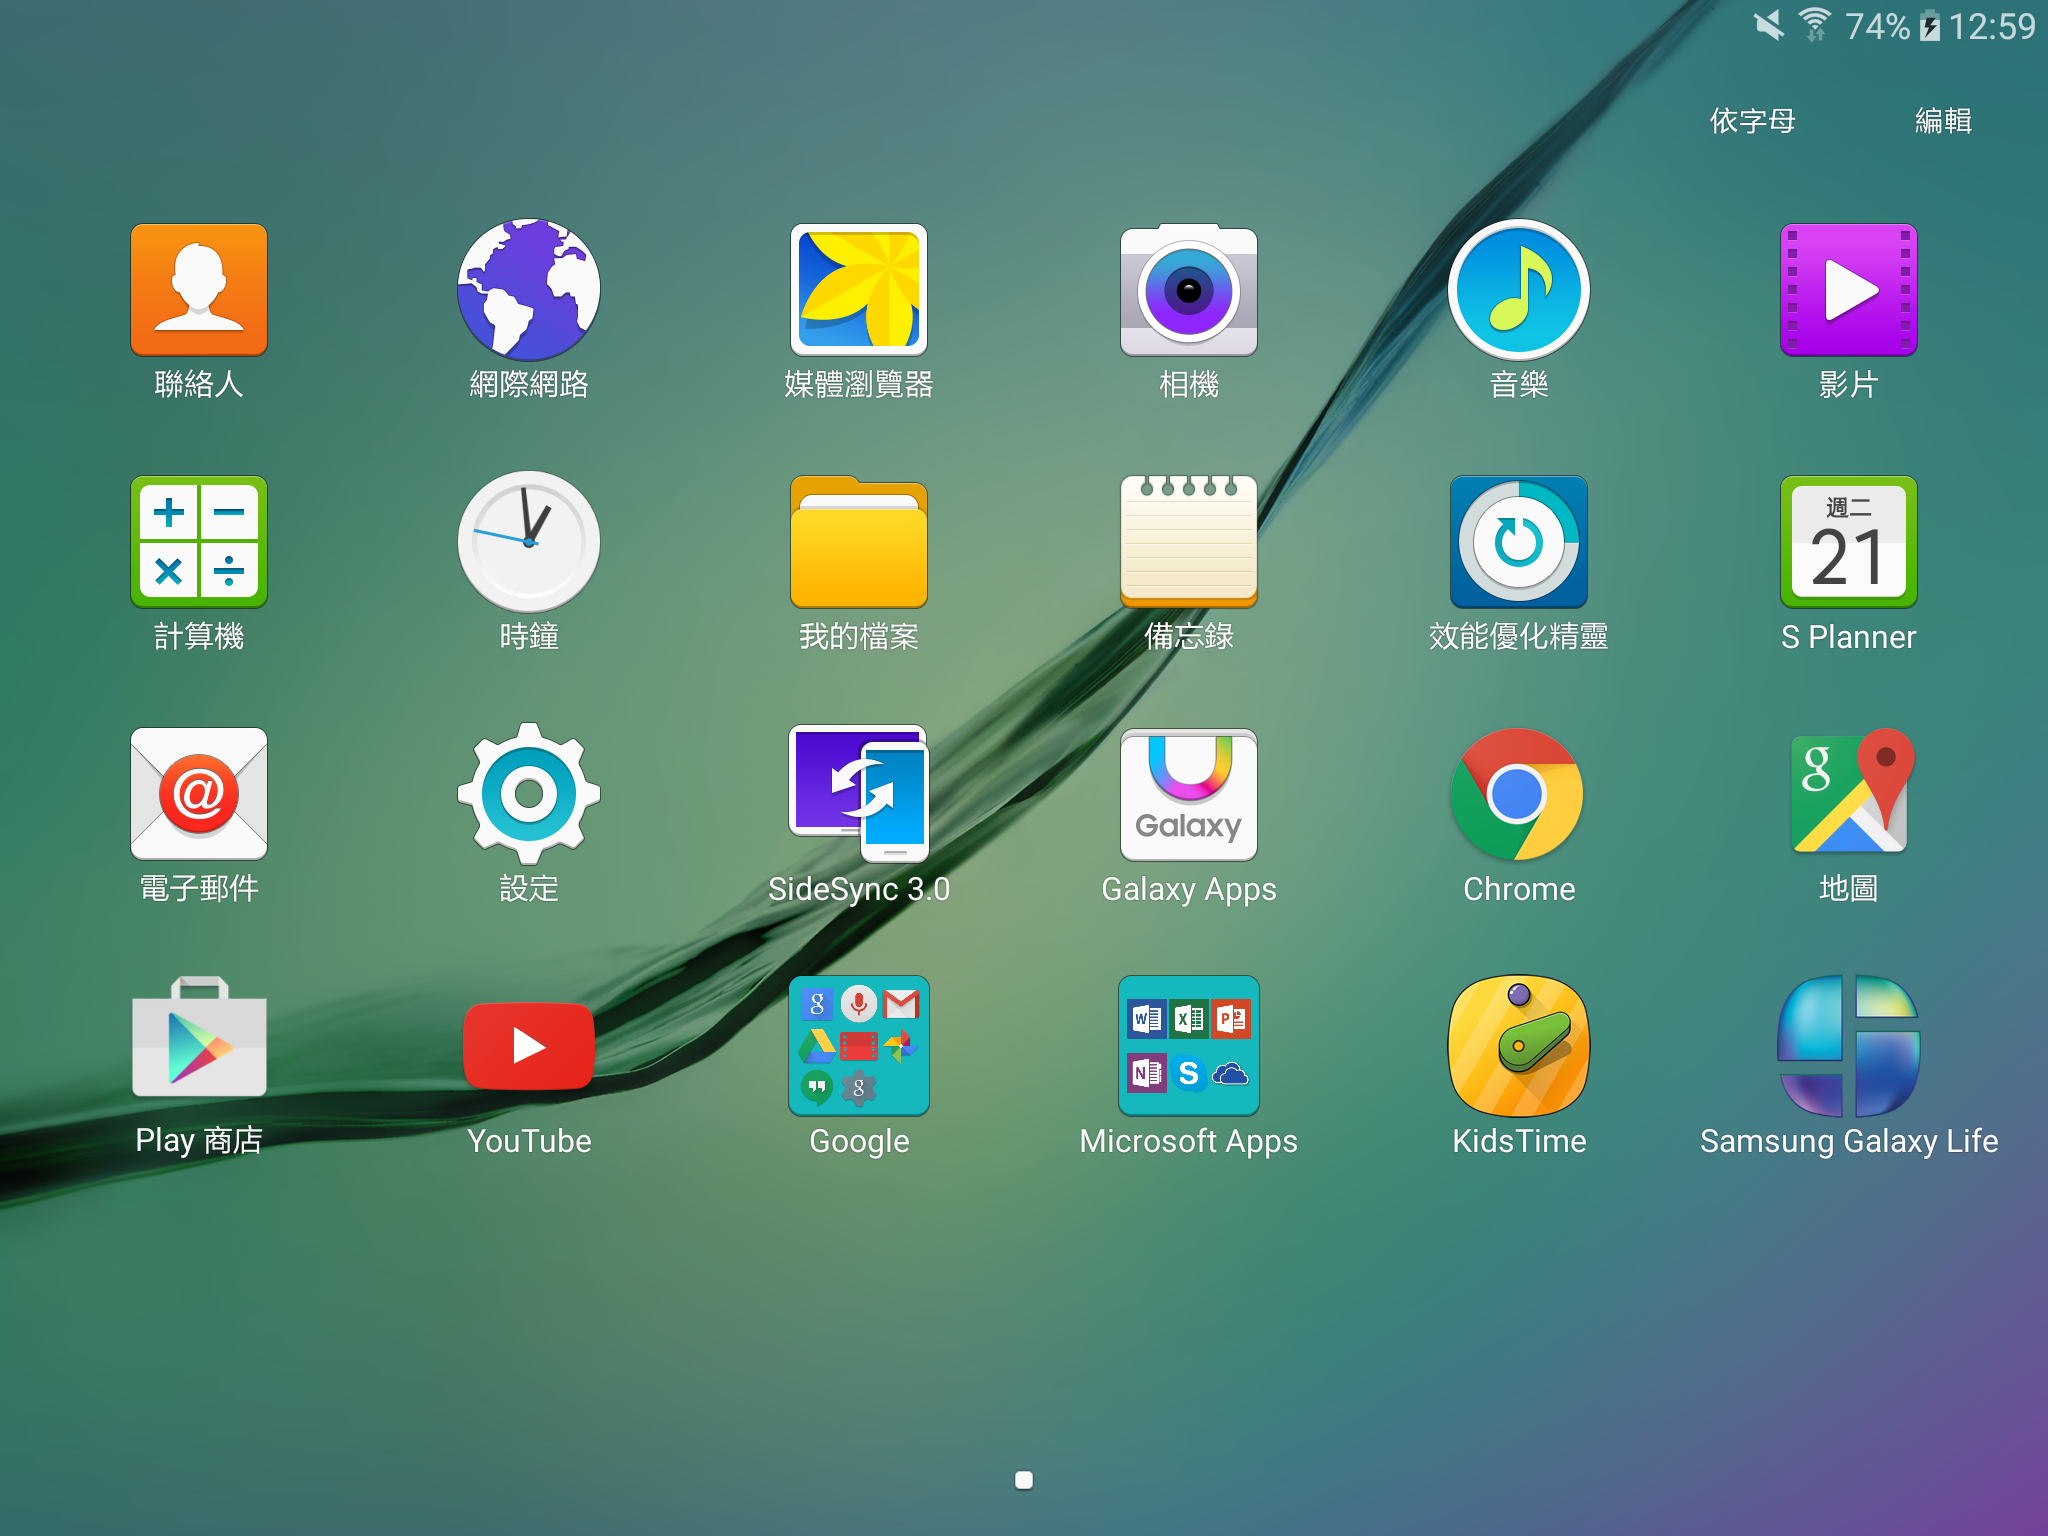
Task: Tap the 12:59 clock in status bar
Action: click(1992, 26)
